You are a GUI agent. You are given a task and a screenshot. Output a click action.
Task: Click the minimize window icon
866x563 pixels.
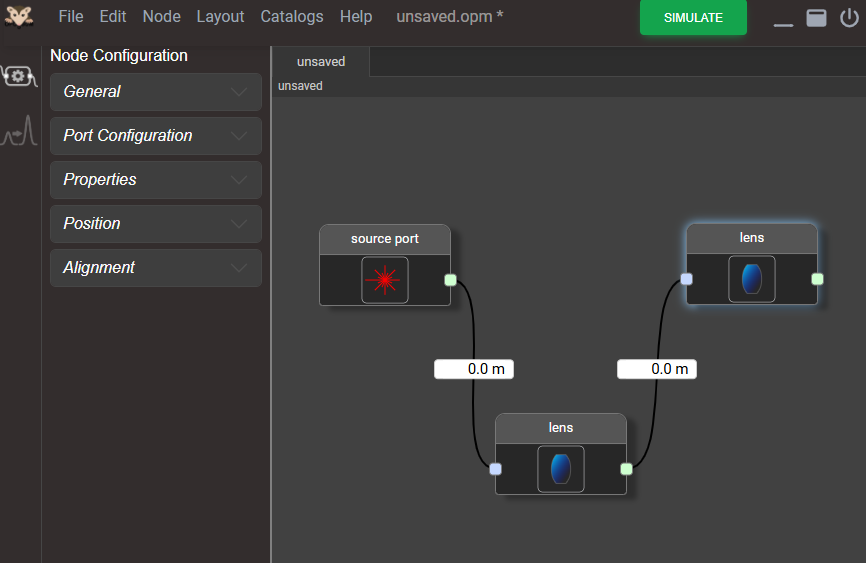point(783,24)
